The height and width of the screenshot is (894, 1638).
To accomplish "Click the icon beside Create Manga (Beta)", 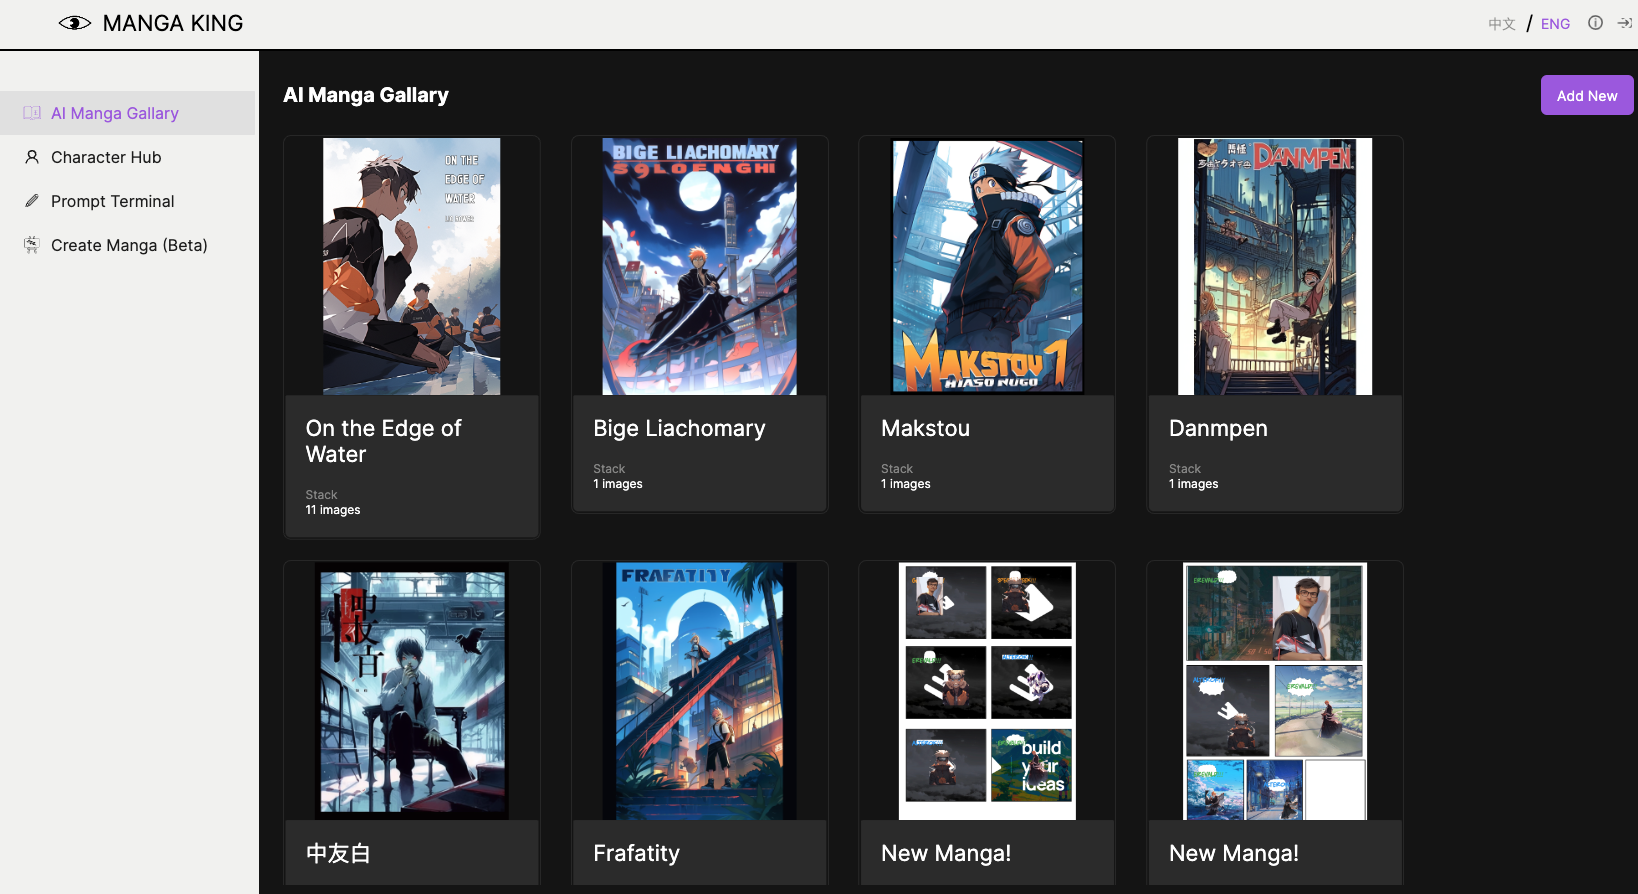I will tap(32, 245).
